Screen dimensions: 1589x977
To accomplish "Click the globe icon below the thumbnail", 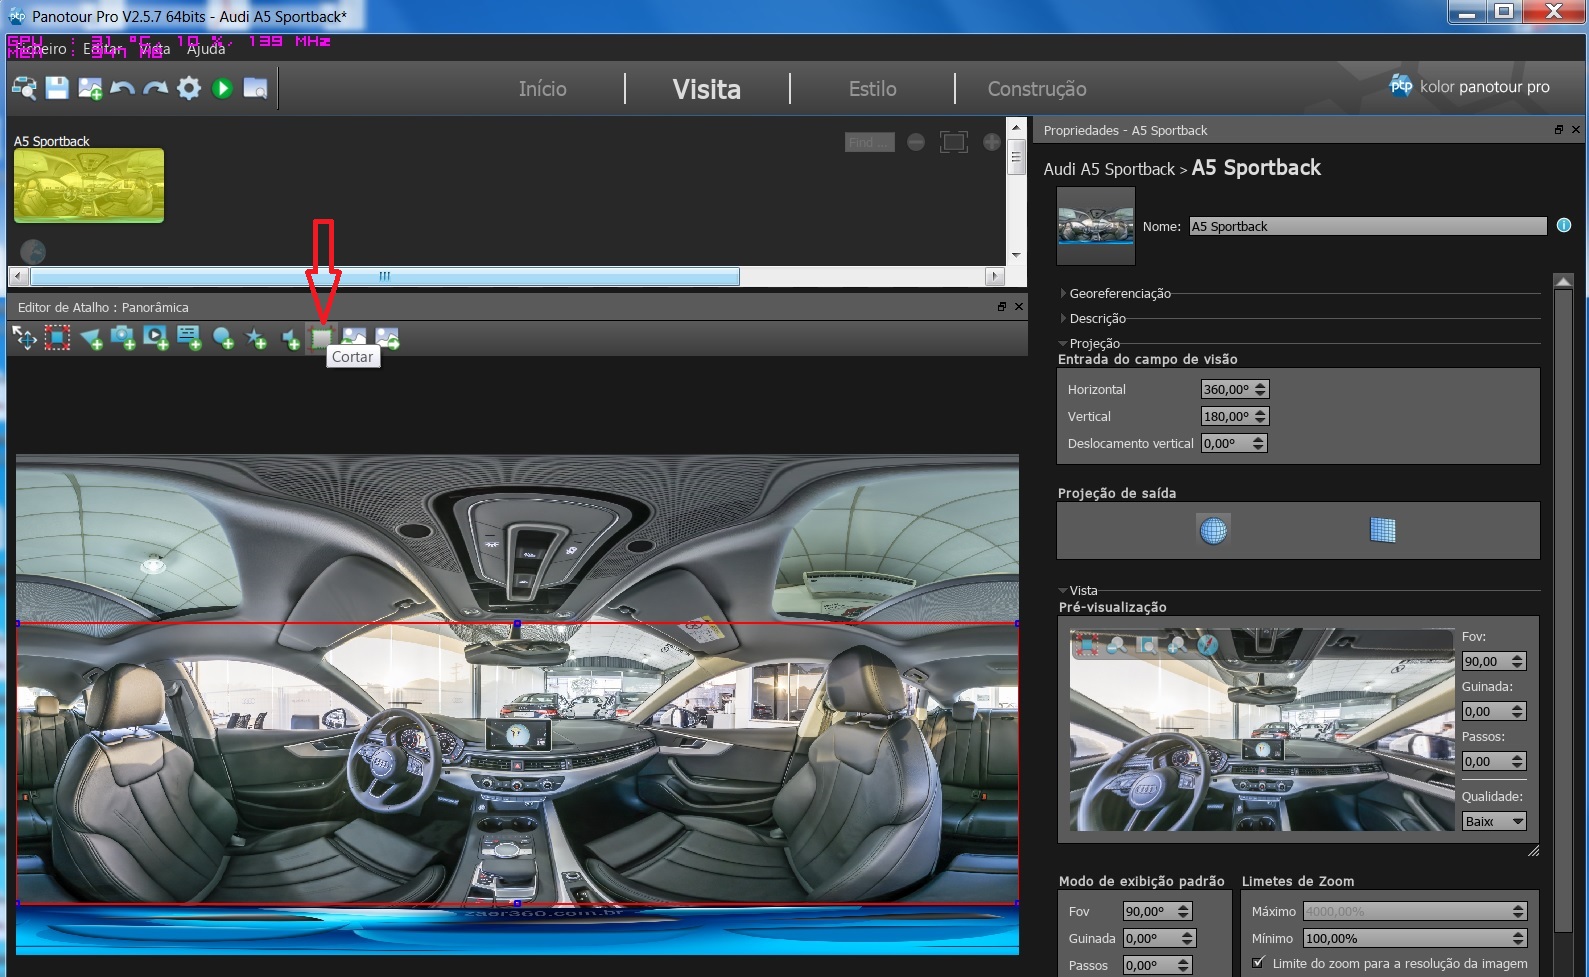I will pos(33,251).
